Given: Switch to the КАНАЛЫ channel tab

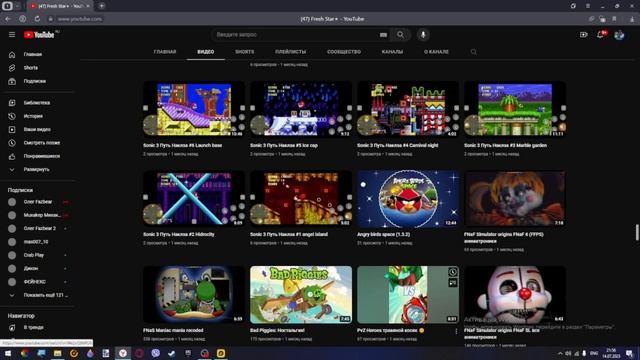Looking at the screenshot, I should click(392, 52).
